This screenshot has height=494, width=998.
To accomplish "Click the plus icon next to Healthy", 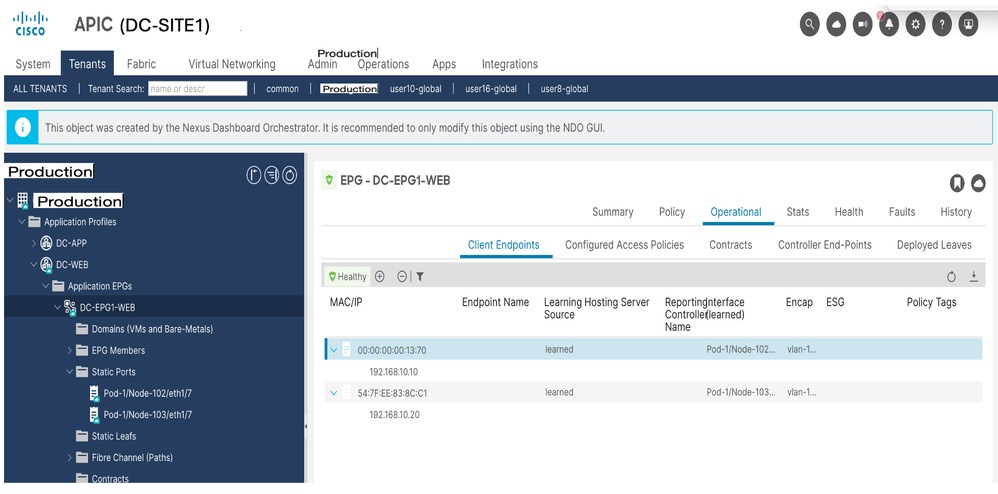I will tap(379, 276).
